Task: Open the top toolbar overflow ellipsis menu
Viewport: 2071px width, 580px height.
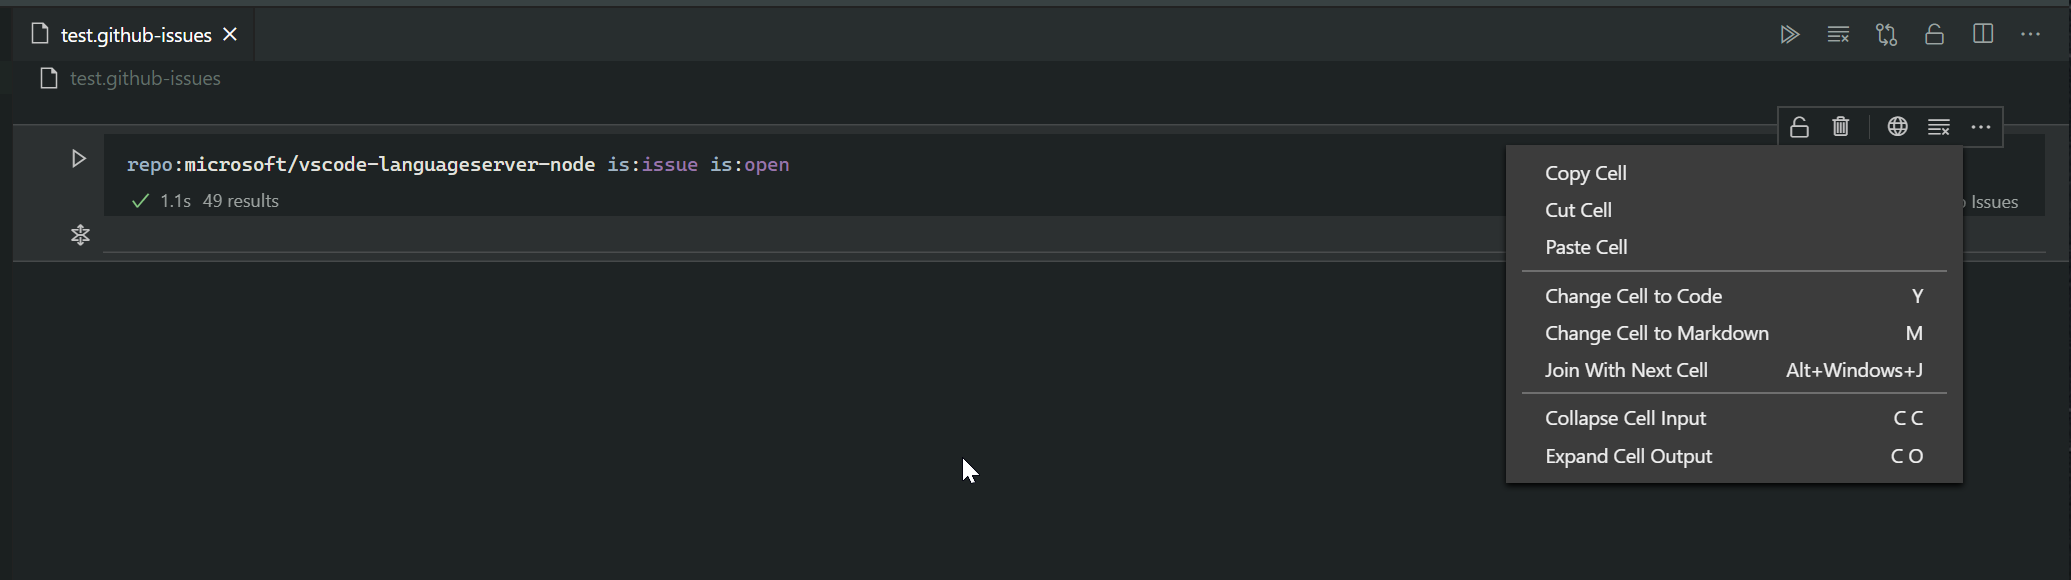Action: 2030,34
